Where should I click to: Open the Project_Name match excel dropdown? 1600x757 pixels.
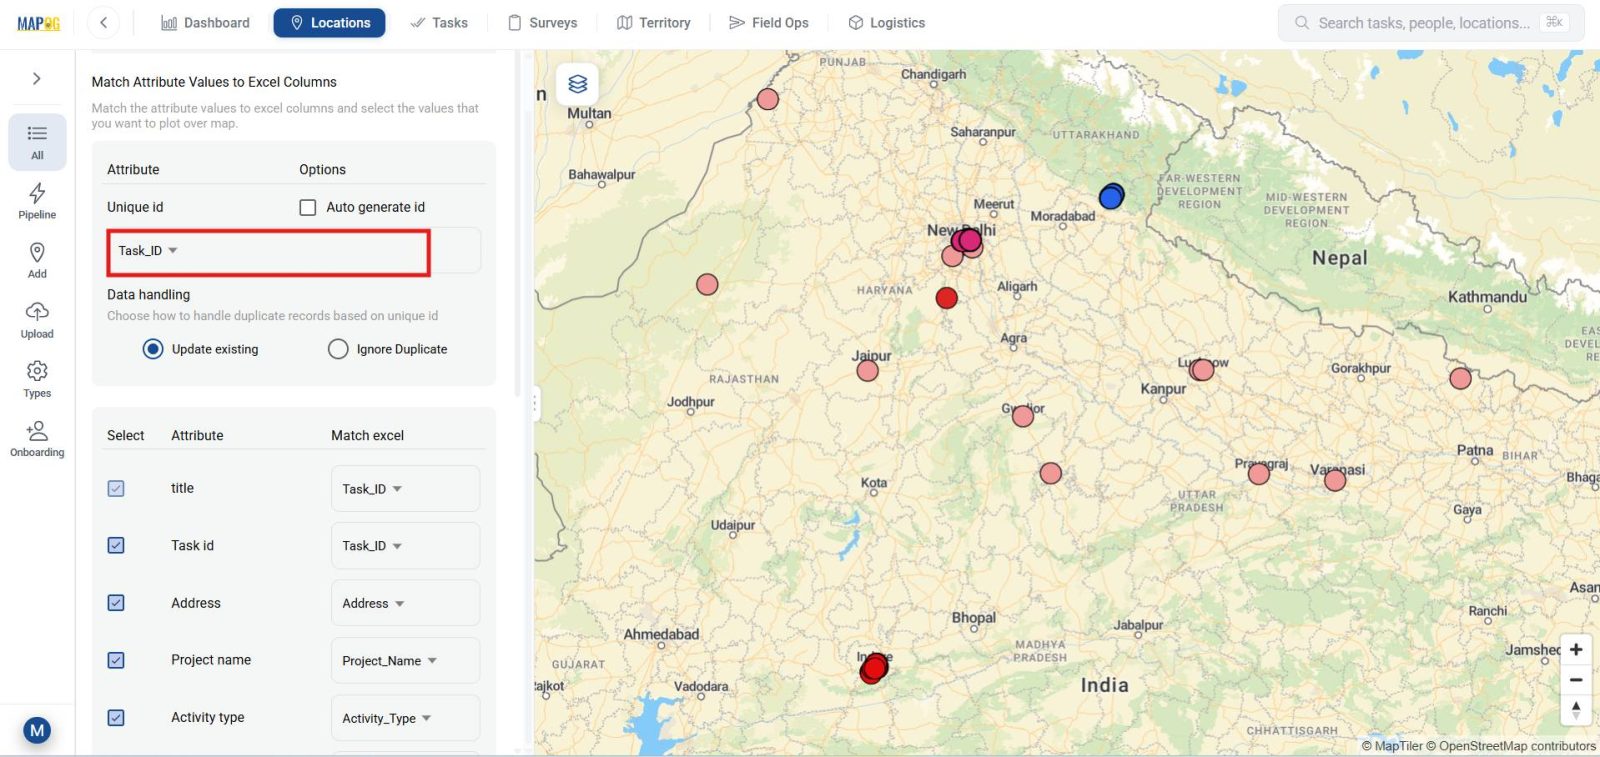pyautogui.click(x=405, y=661)
